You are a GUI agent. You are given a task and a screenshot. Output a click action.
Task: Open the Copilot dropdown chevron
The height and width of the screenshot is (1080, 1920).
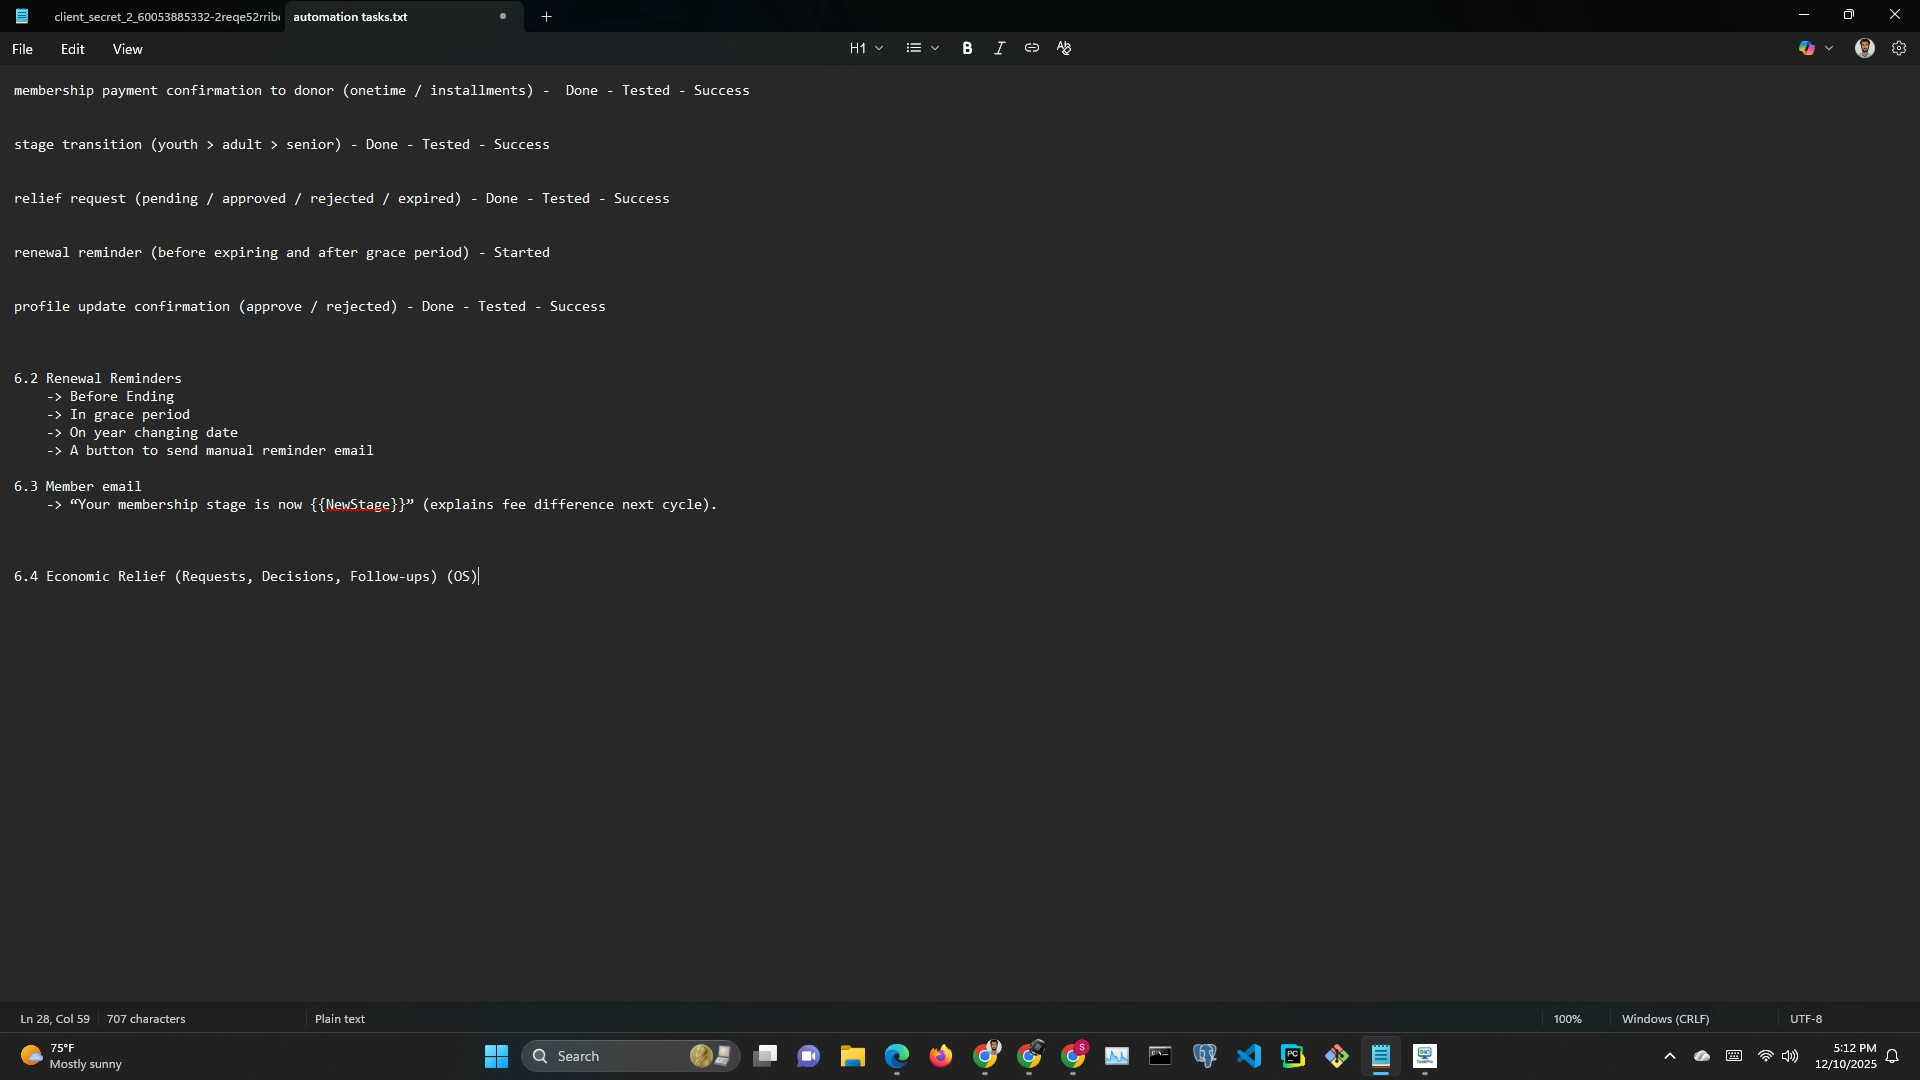[x=1829, y=48]
